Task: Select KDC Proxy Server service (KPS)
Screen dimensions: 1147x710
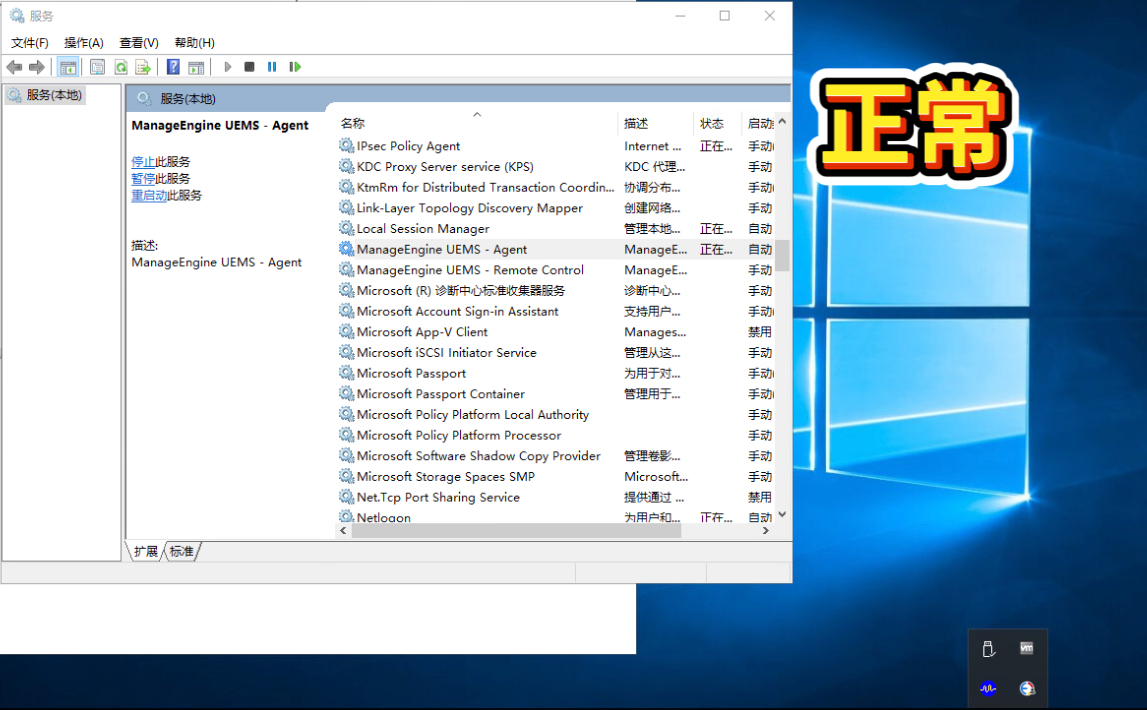Action: [445, 167]
